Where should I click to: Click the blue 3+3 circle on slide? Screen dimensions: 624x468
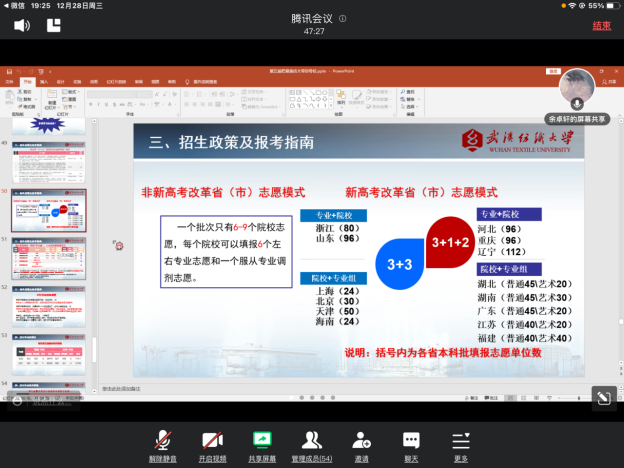(402, 264)
